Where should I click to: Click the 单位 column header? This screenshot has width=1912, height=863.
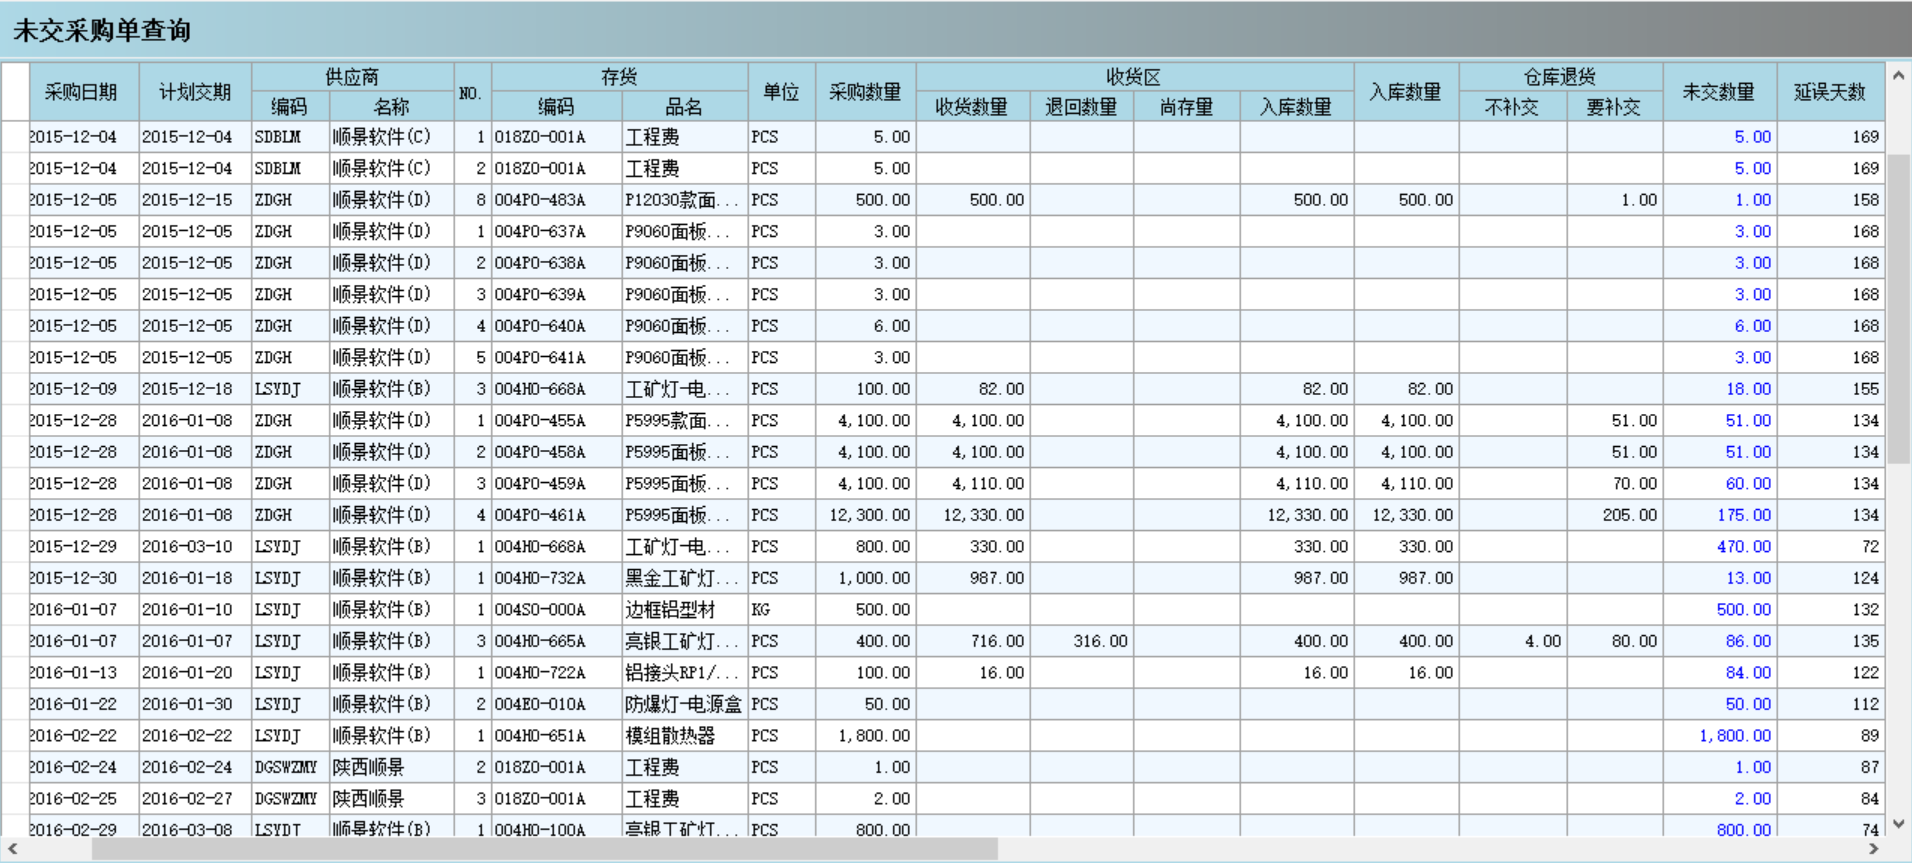tap(781, 92)
